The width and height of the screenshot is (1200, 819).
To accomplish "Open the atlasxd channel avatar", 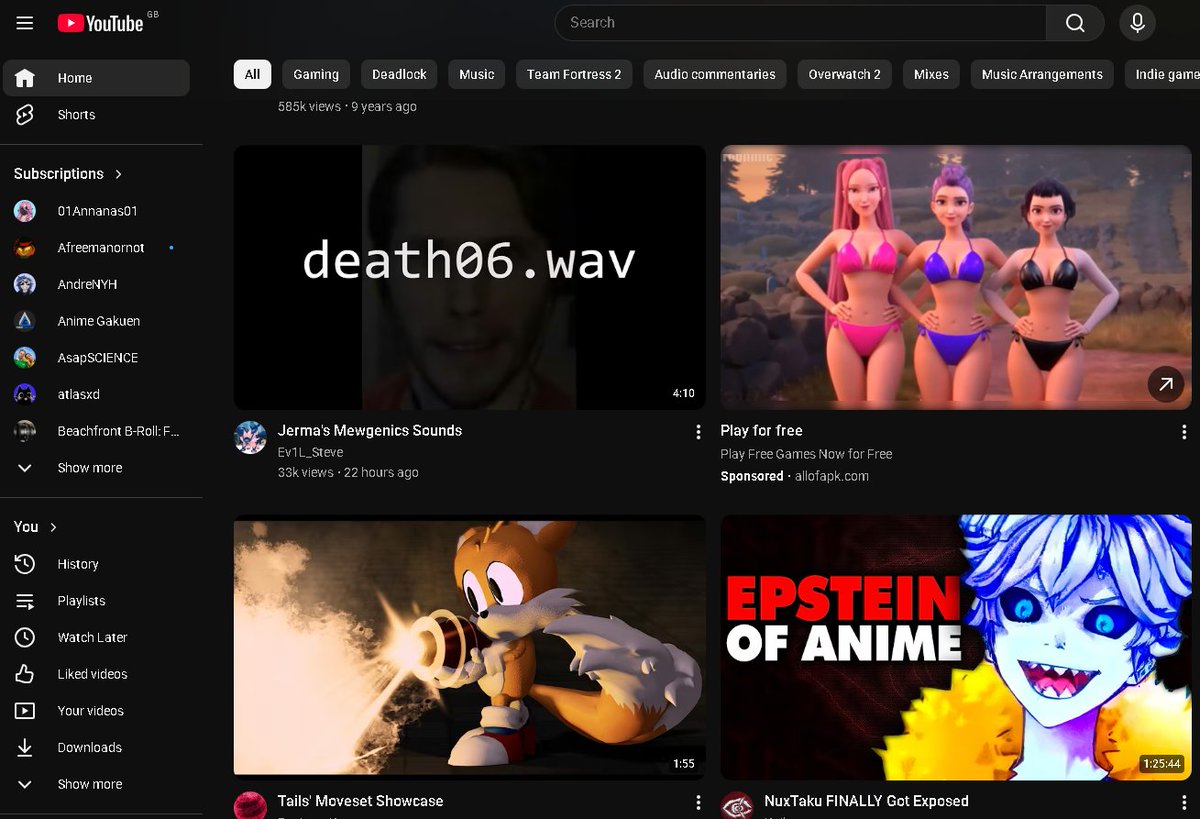I will (25, 394).
